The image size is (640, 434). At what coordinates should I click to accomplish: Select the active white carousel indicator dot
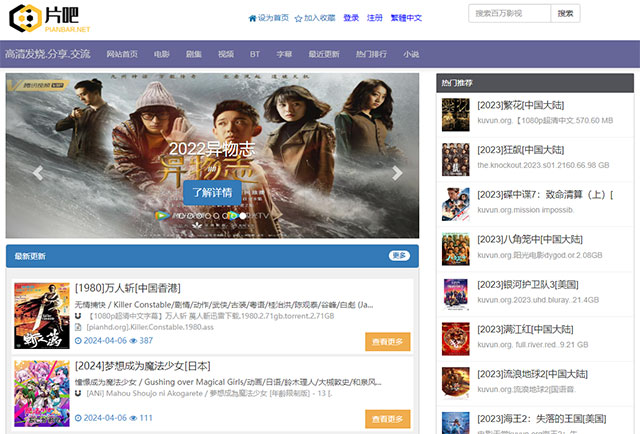click(x=242, y=216)
